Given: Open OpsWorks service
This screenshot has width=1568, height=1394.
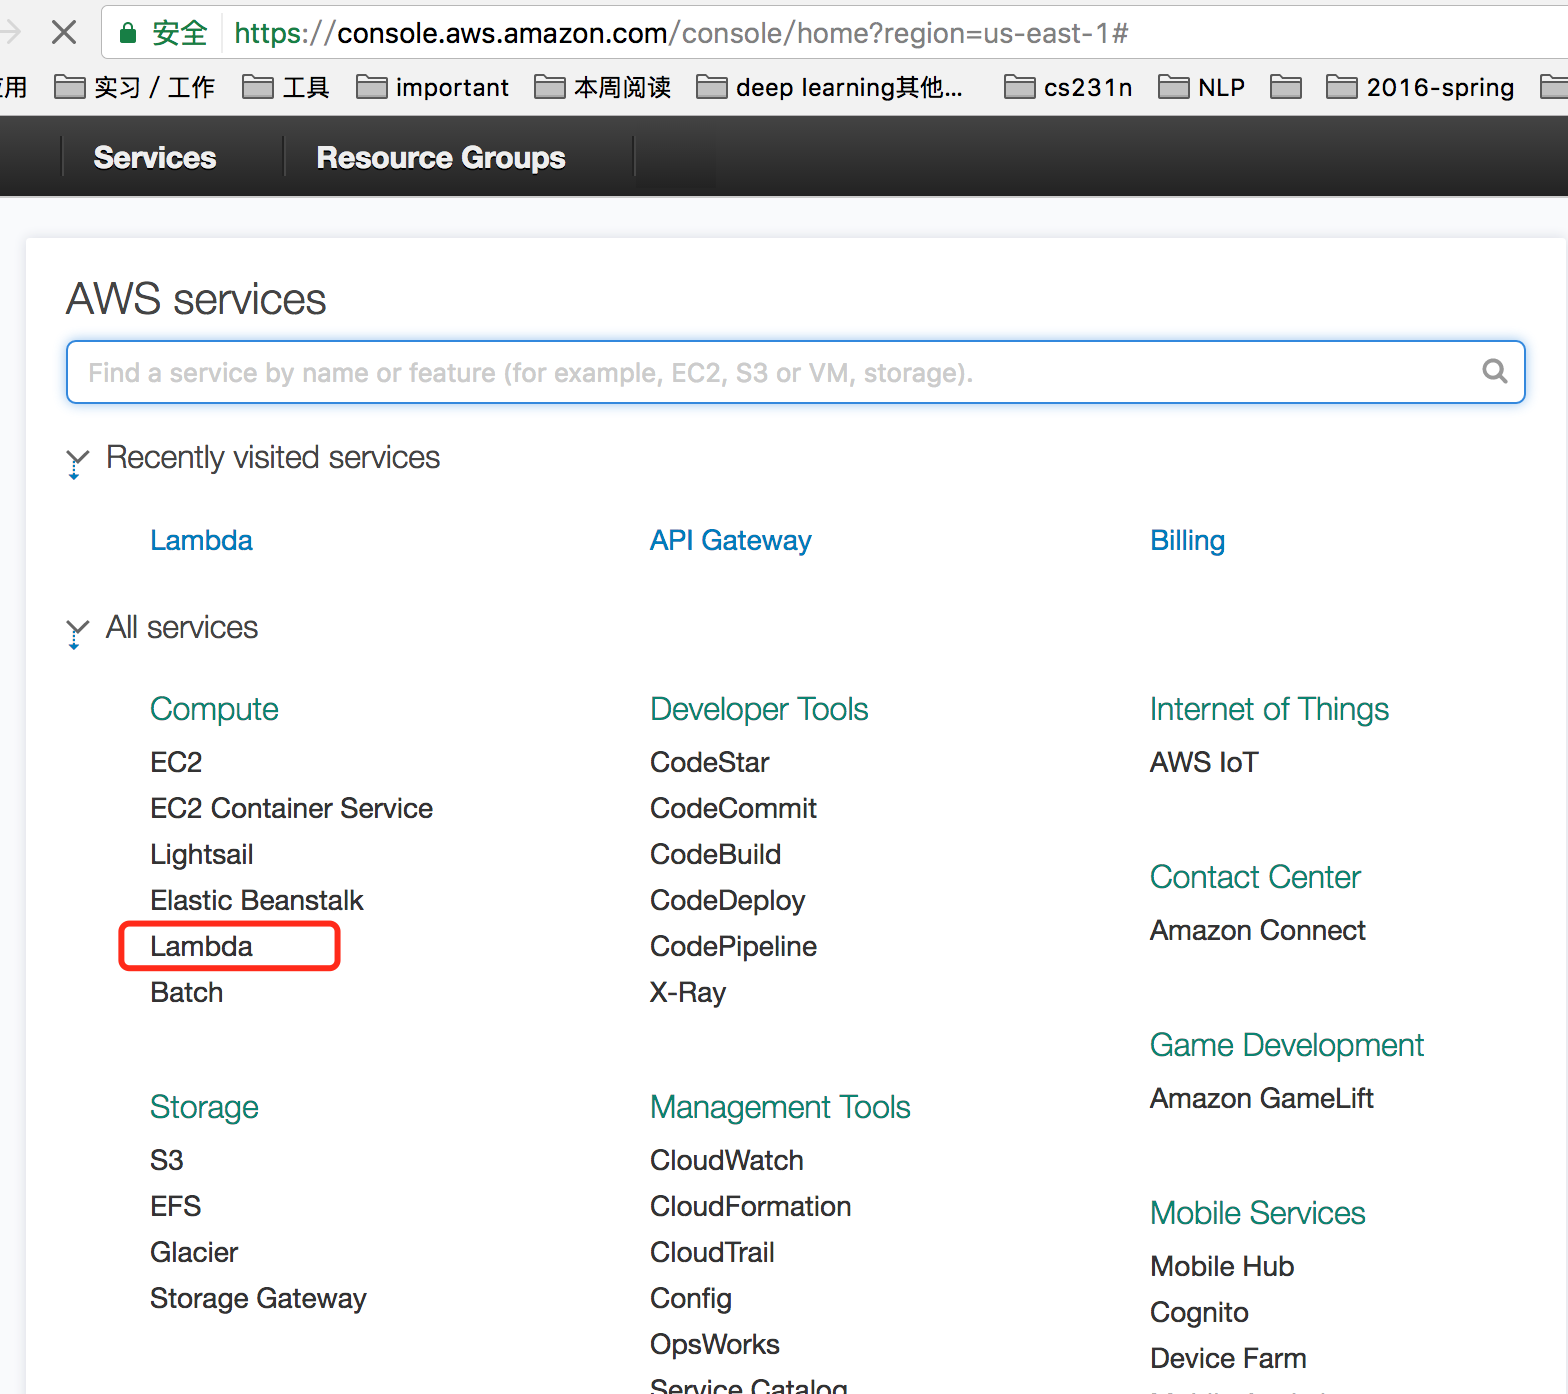Looking at the screenshot, I should [715, 1344].
